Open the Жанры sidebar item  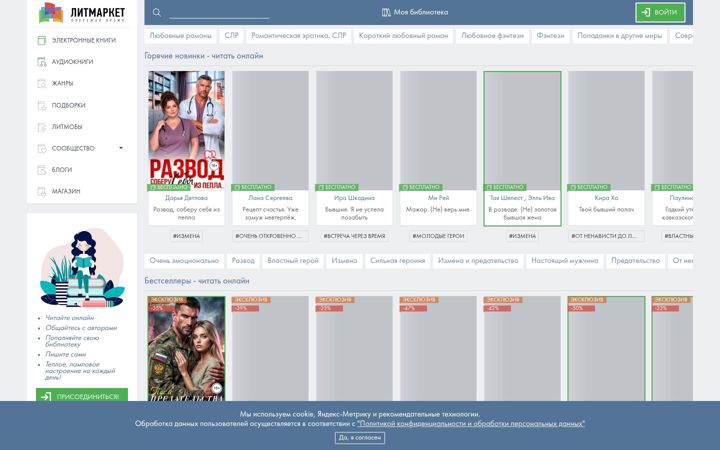coord(62,83)
